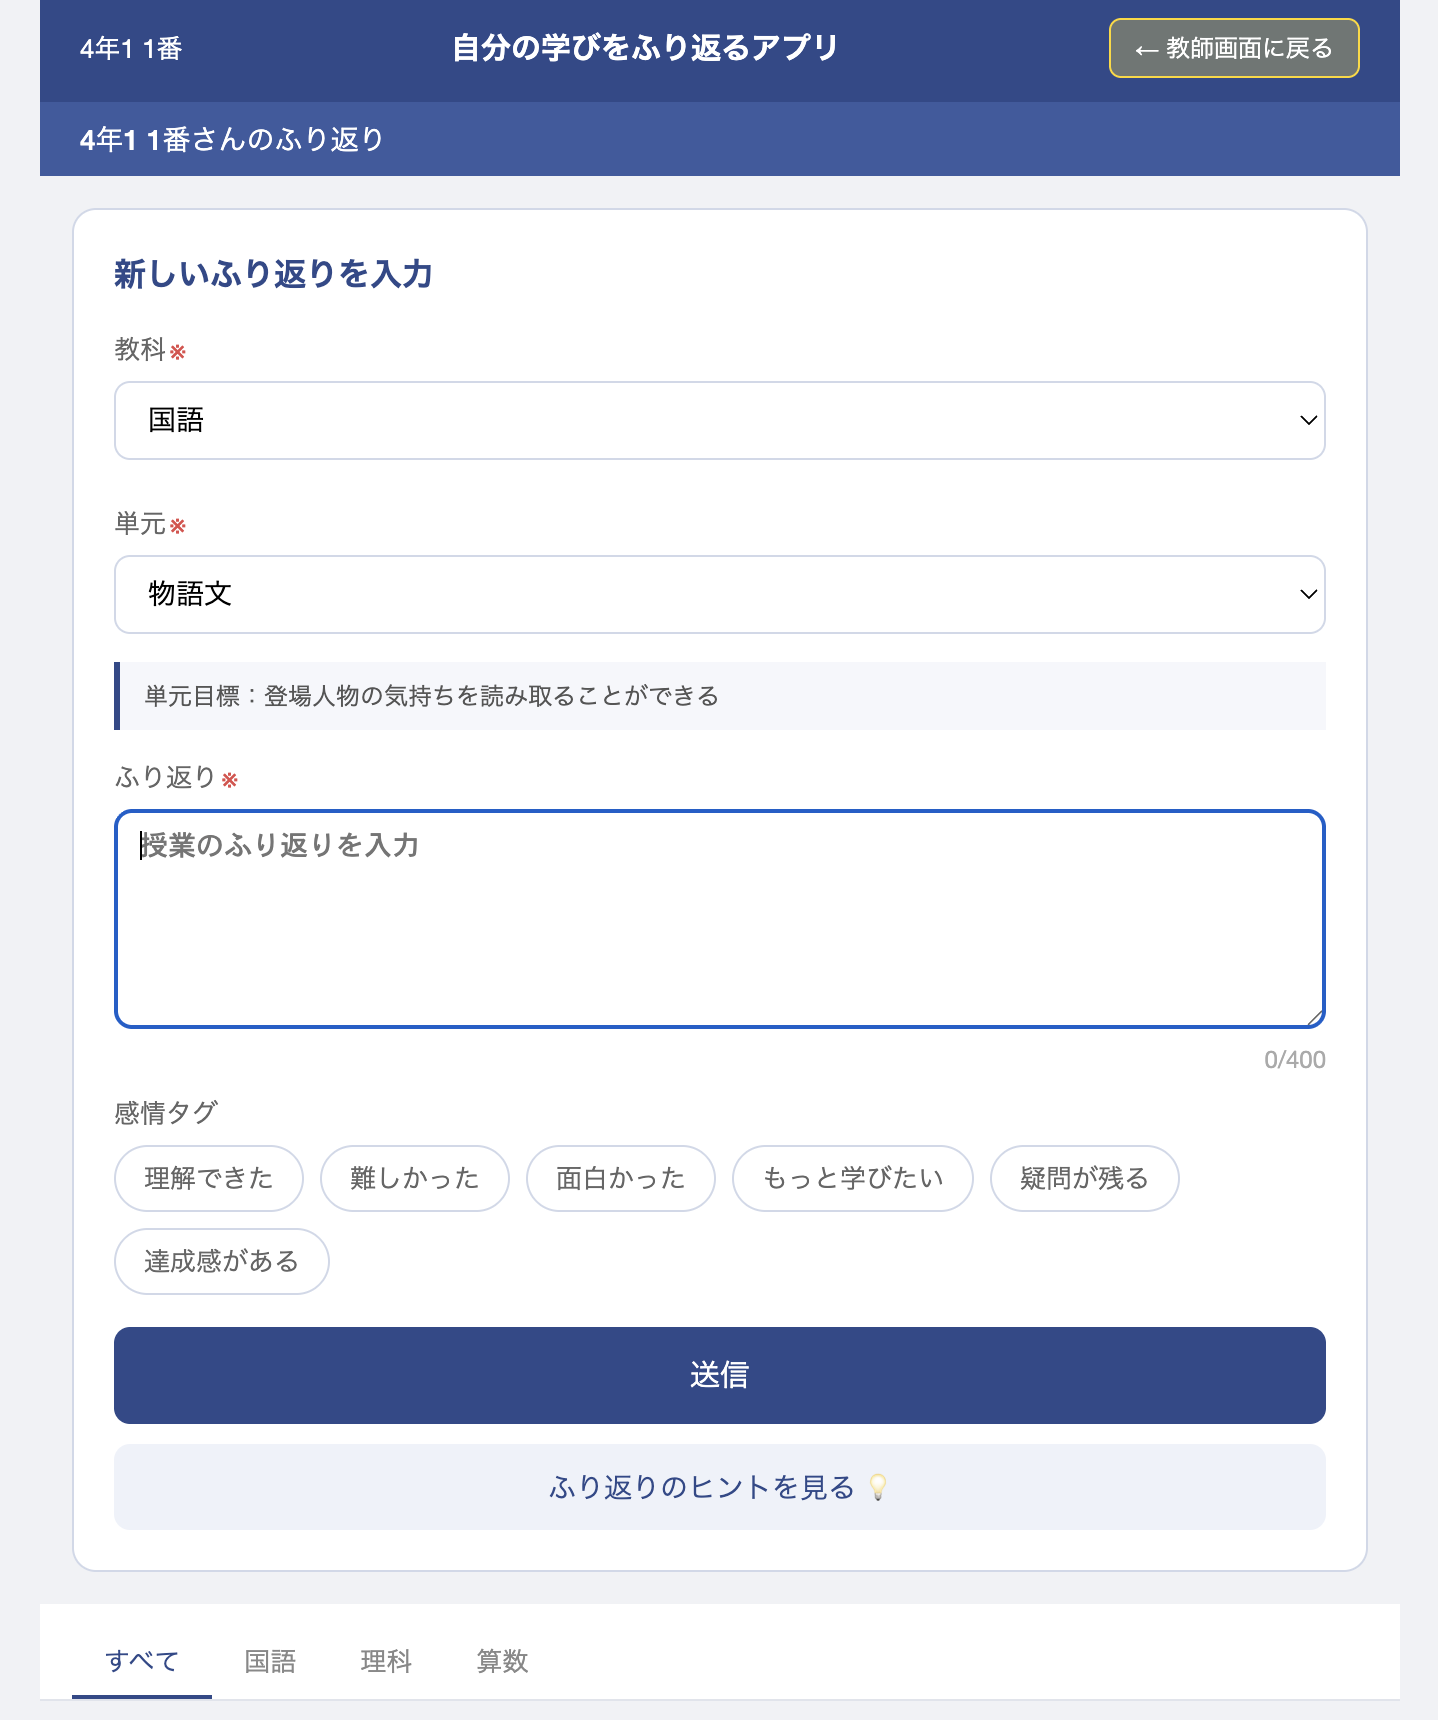1438x1720 pixels.
Task: Toggle the 面白かった emotion tag
Action: (x=621, y=1178)
